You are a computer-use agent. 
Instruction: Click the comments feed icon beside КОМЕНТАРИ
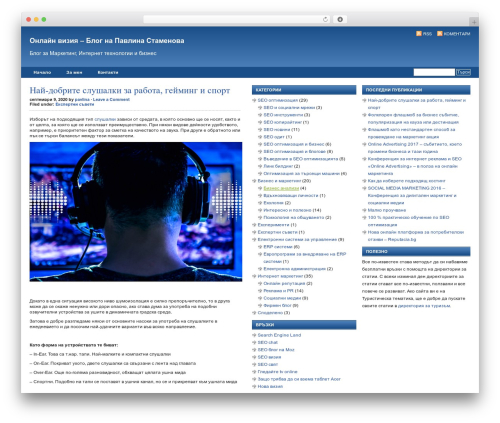point(440,34)
